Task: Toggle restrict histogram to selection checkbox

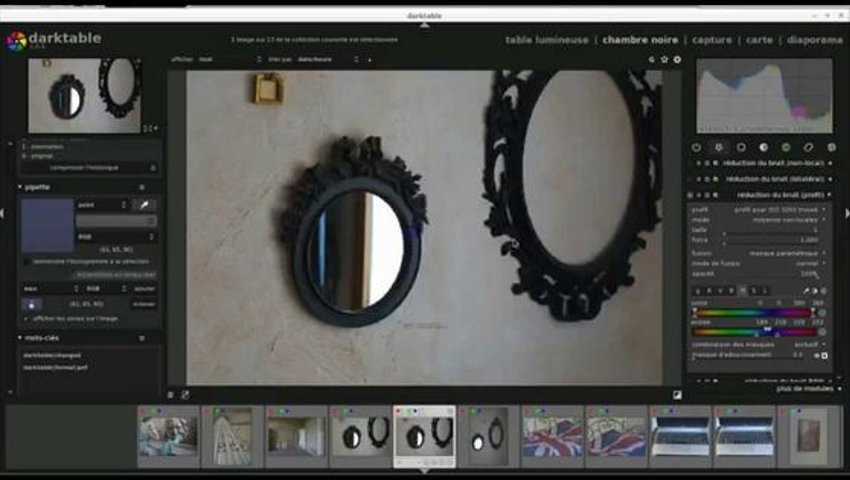Action: click(x=27, y=262)
